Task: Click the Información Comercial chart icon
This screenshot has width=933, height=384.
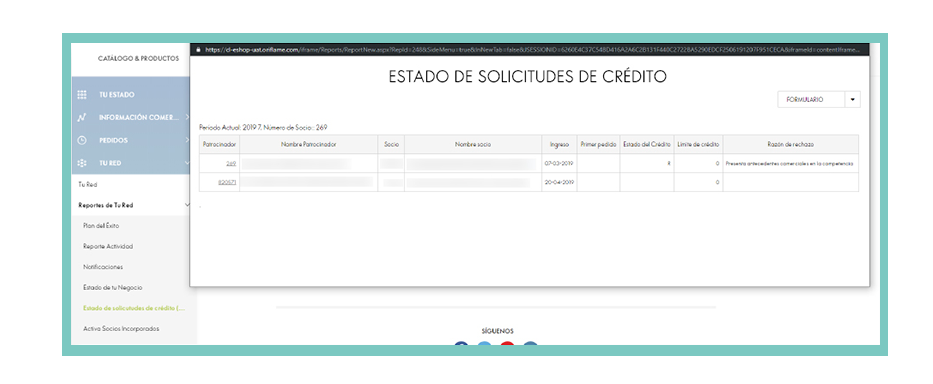Action: click(82, 117)
